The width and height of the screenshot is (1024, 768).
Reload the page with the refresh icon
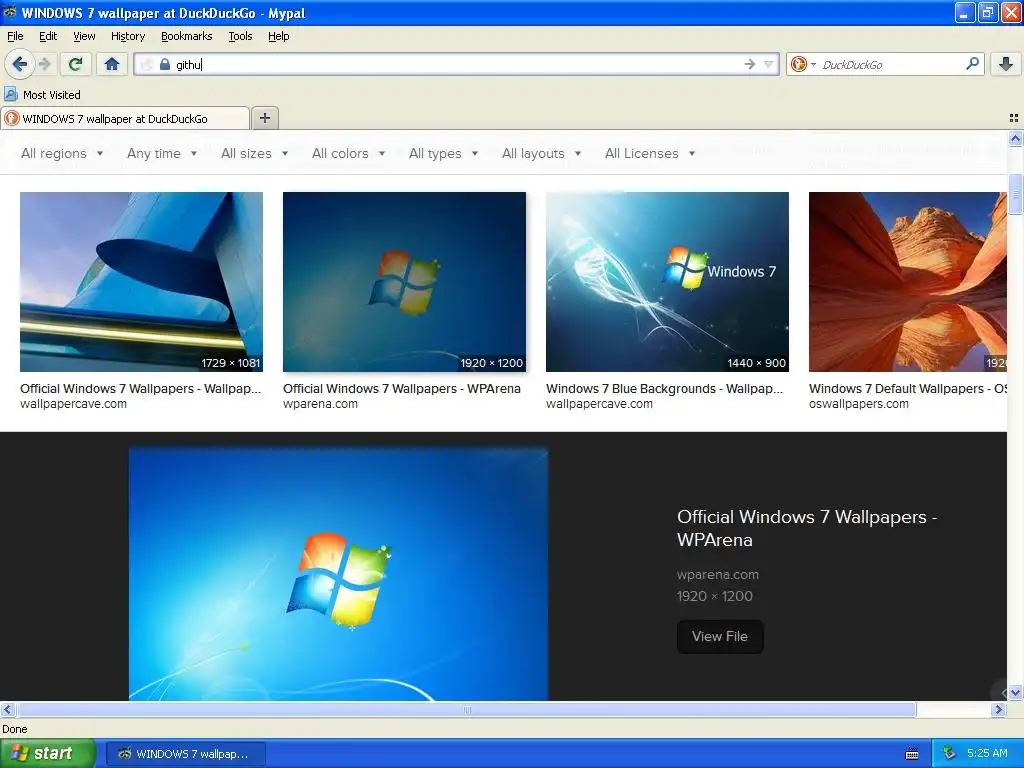click(x=76, y=64)
